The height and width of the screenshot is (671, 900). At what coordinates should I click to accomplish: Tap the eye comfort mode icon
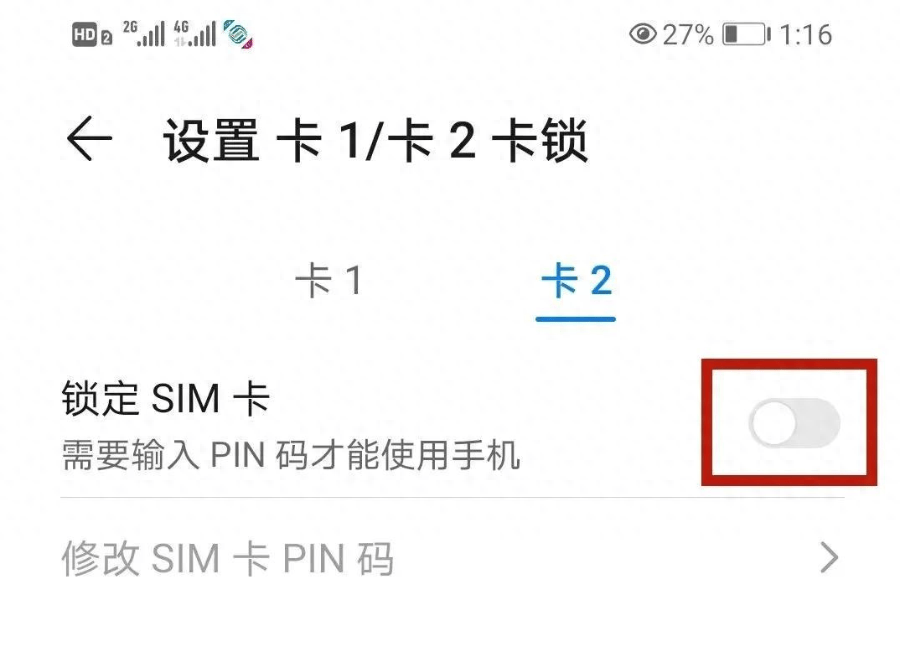(x=643, y=34)
